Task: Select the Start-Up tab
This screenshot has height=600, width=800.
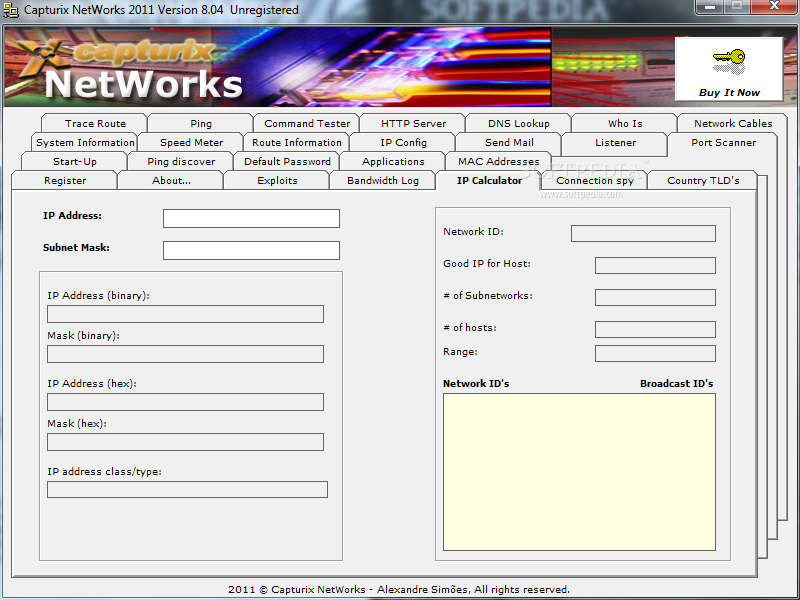Action: tap(74, 161)
